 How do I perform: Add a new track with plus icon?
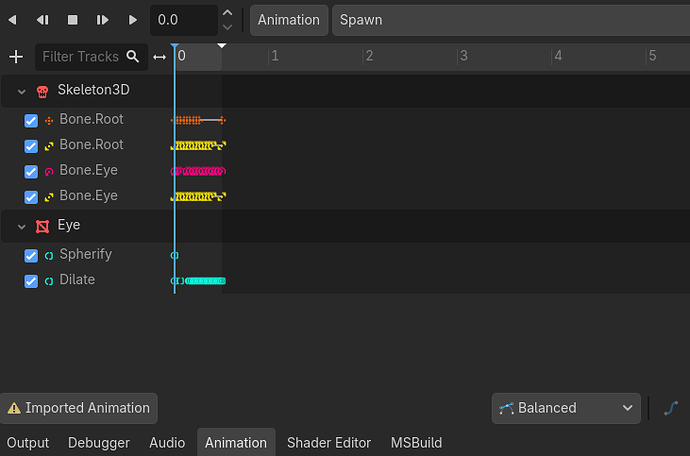pos(16,57)
